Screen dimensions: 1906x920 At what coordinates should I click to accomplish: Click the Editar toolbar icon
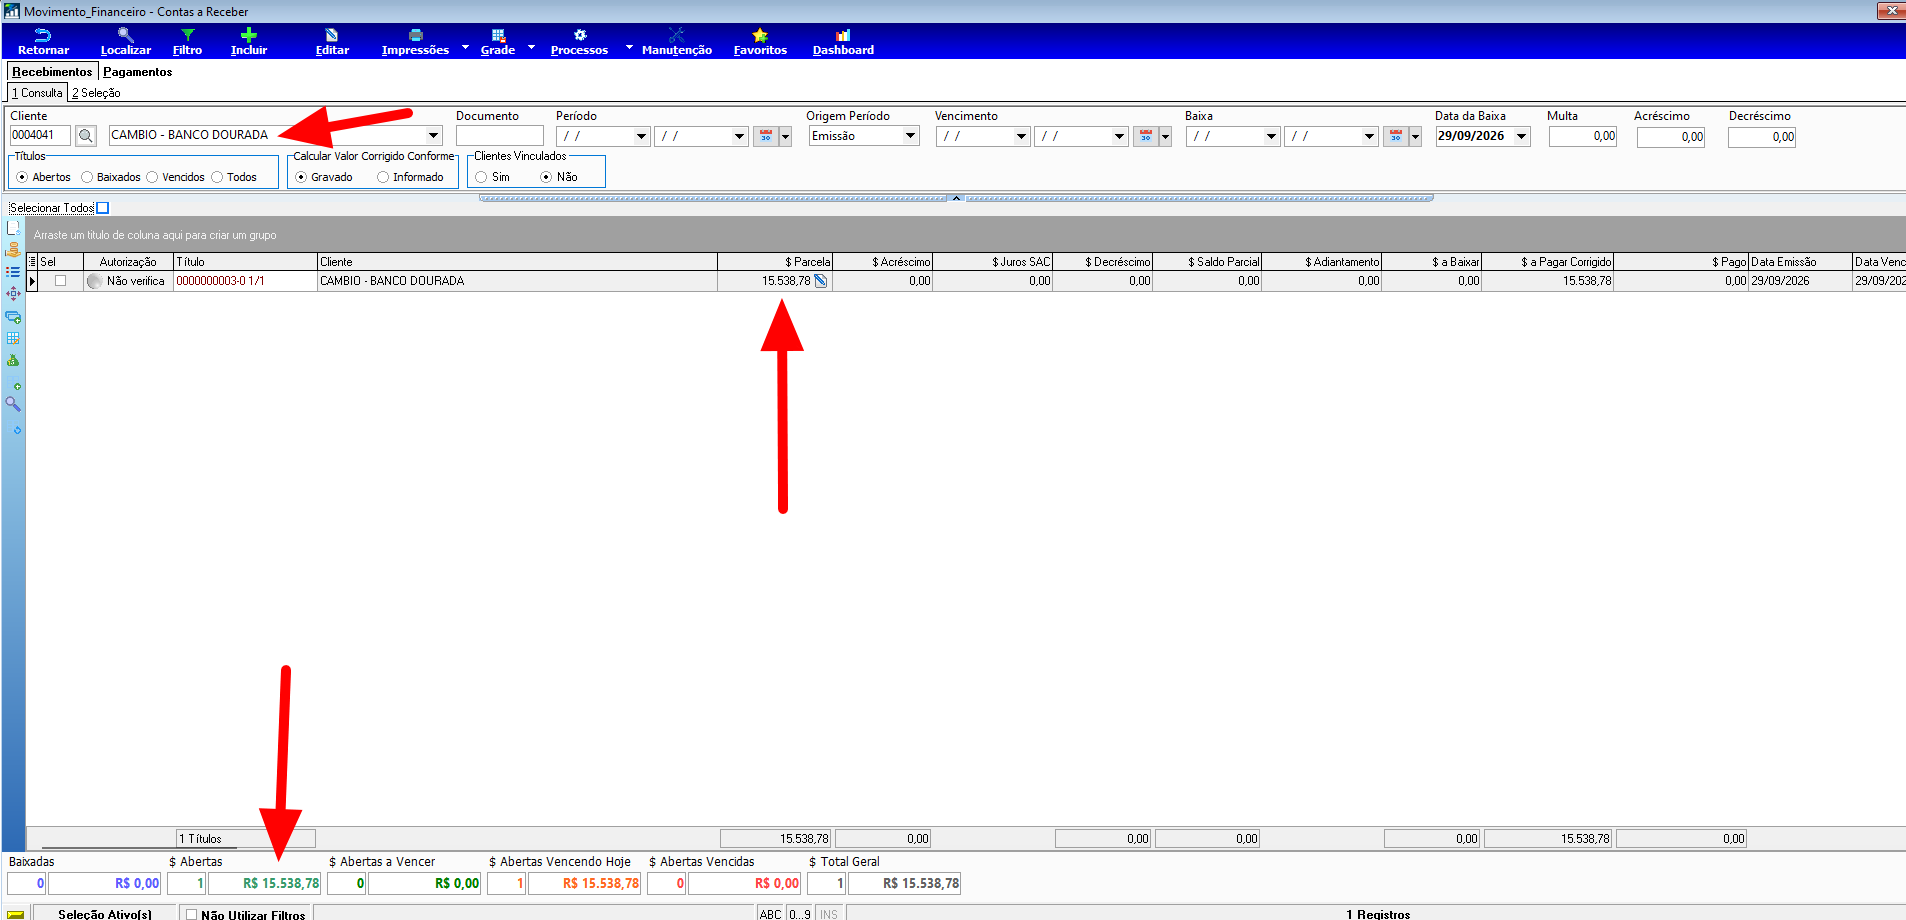pyautogui.click(x=332, y=35)
